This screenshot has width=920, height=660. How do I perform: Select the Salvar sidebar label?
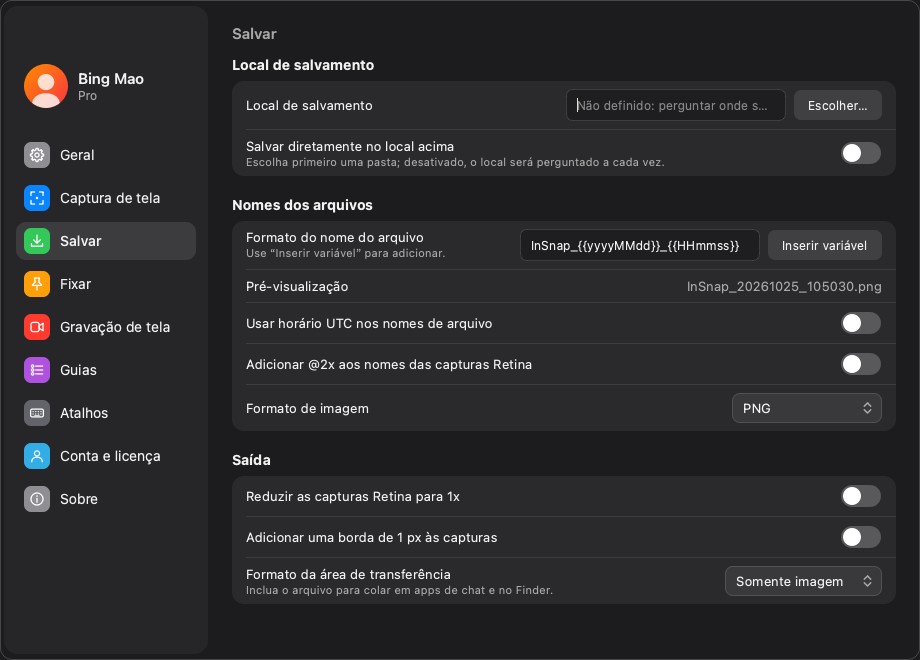(80, 241)
